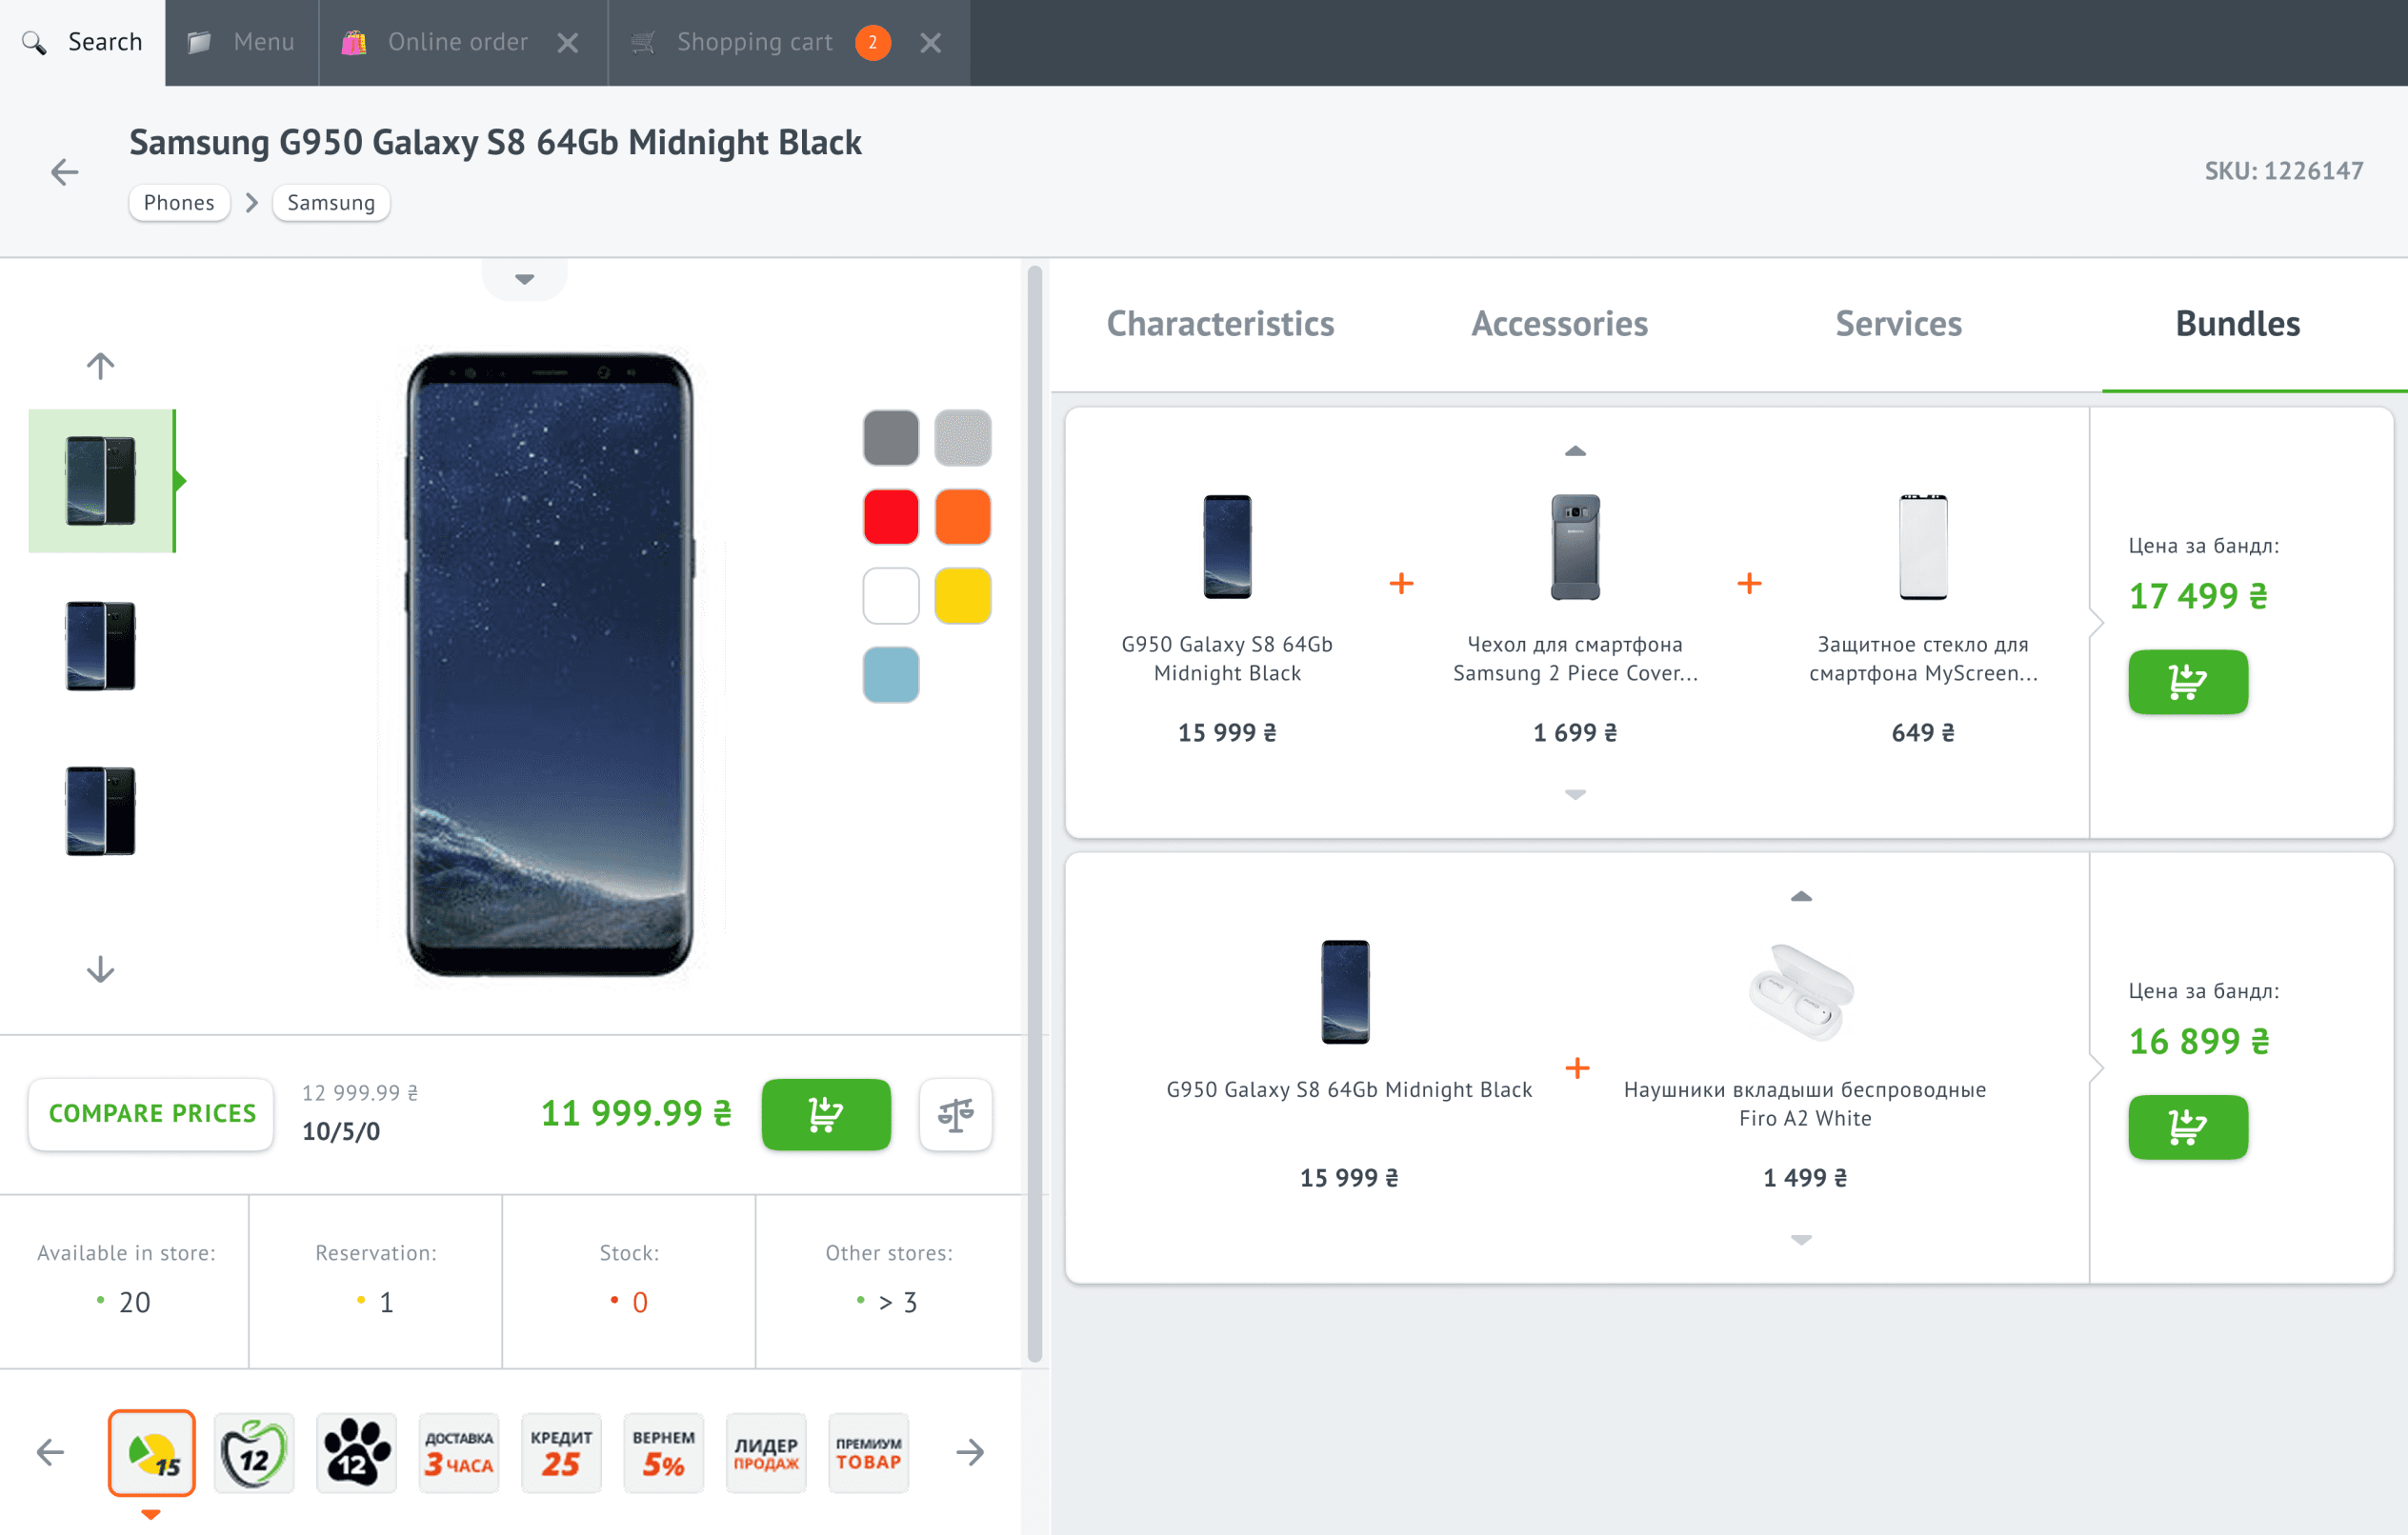
Task: Show next product thumbnails with down arrow
Action: tap(100, 969)
